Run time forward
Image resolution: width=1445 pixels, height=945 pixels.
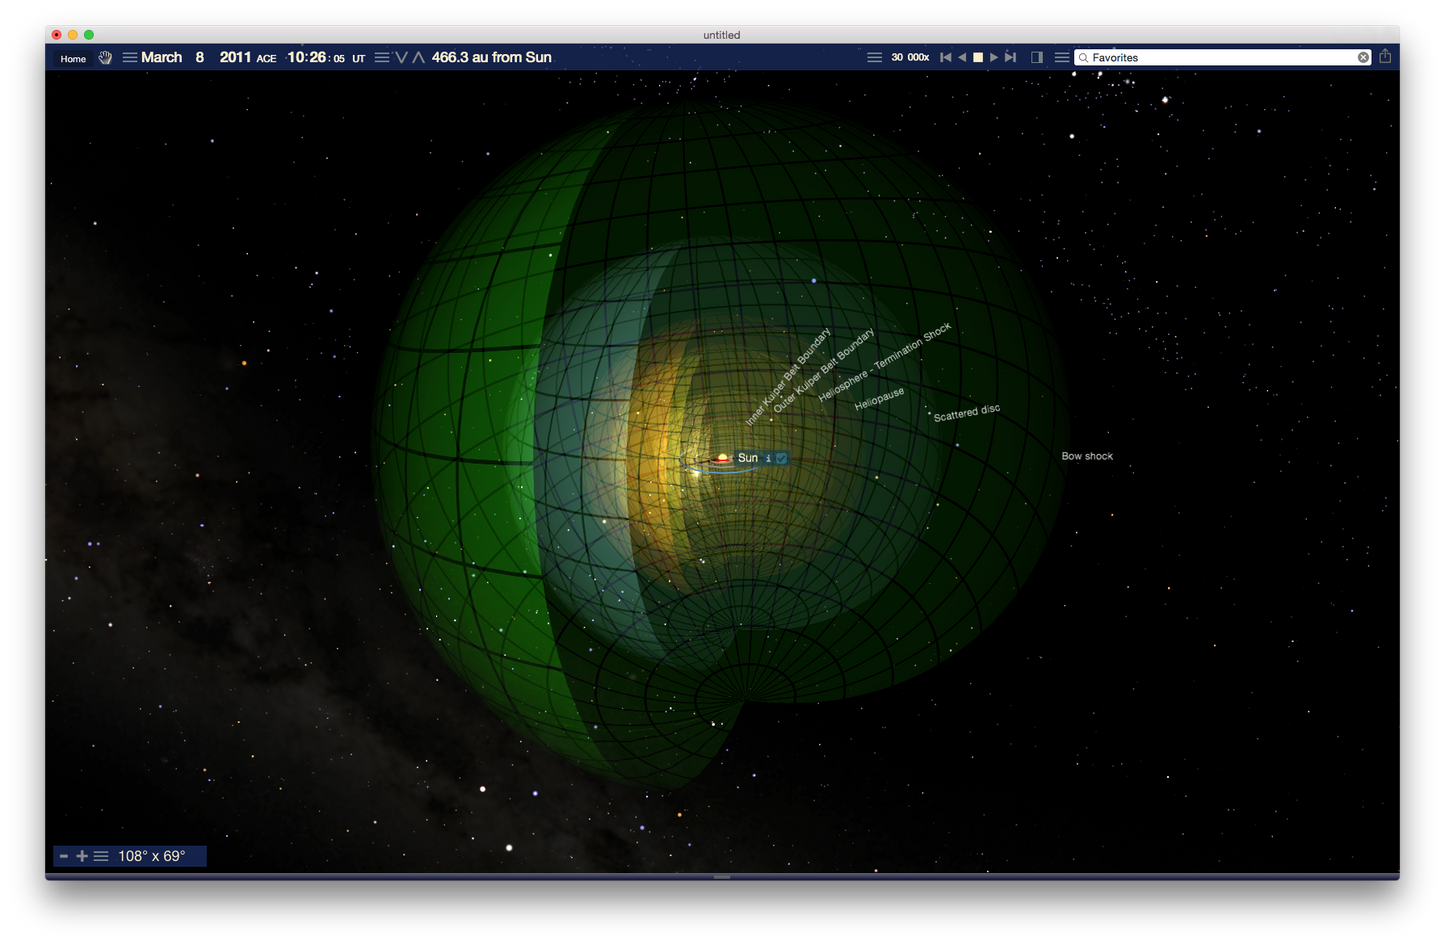(x=994, y=58)
